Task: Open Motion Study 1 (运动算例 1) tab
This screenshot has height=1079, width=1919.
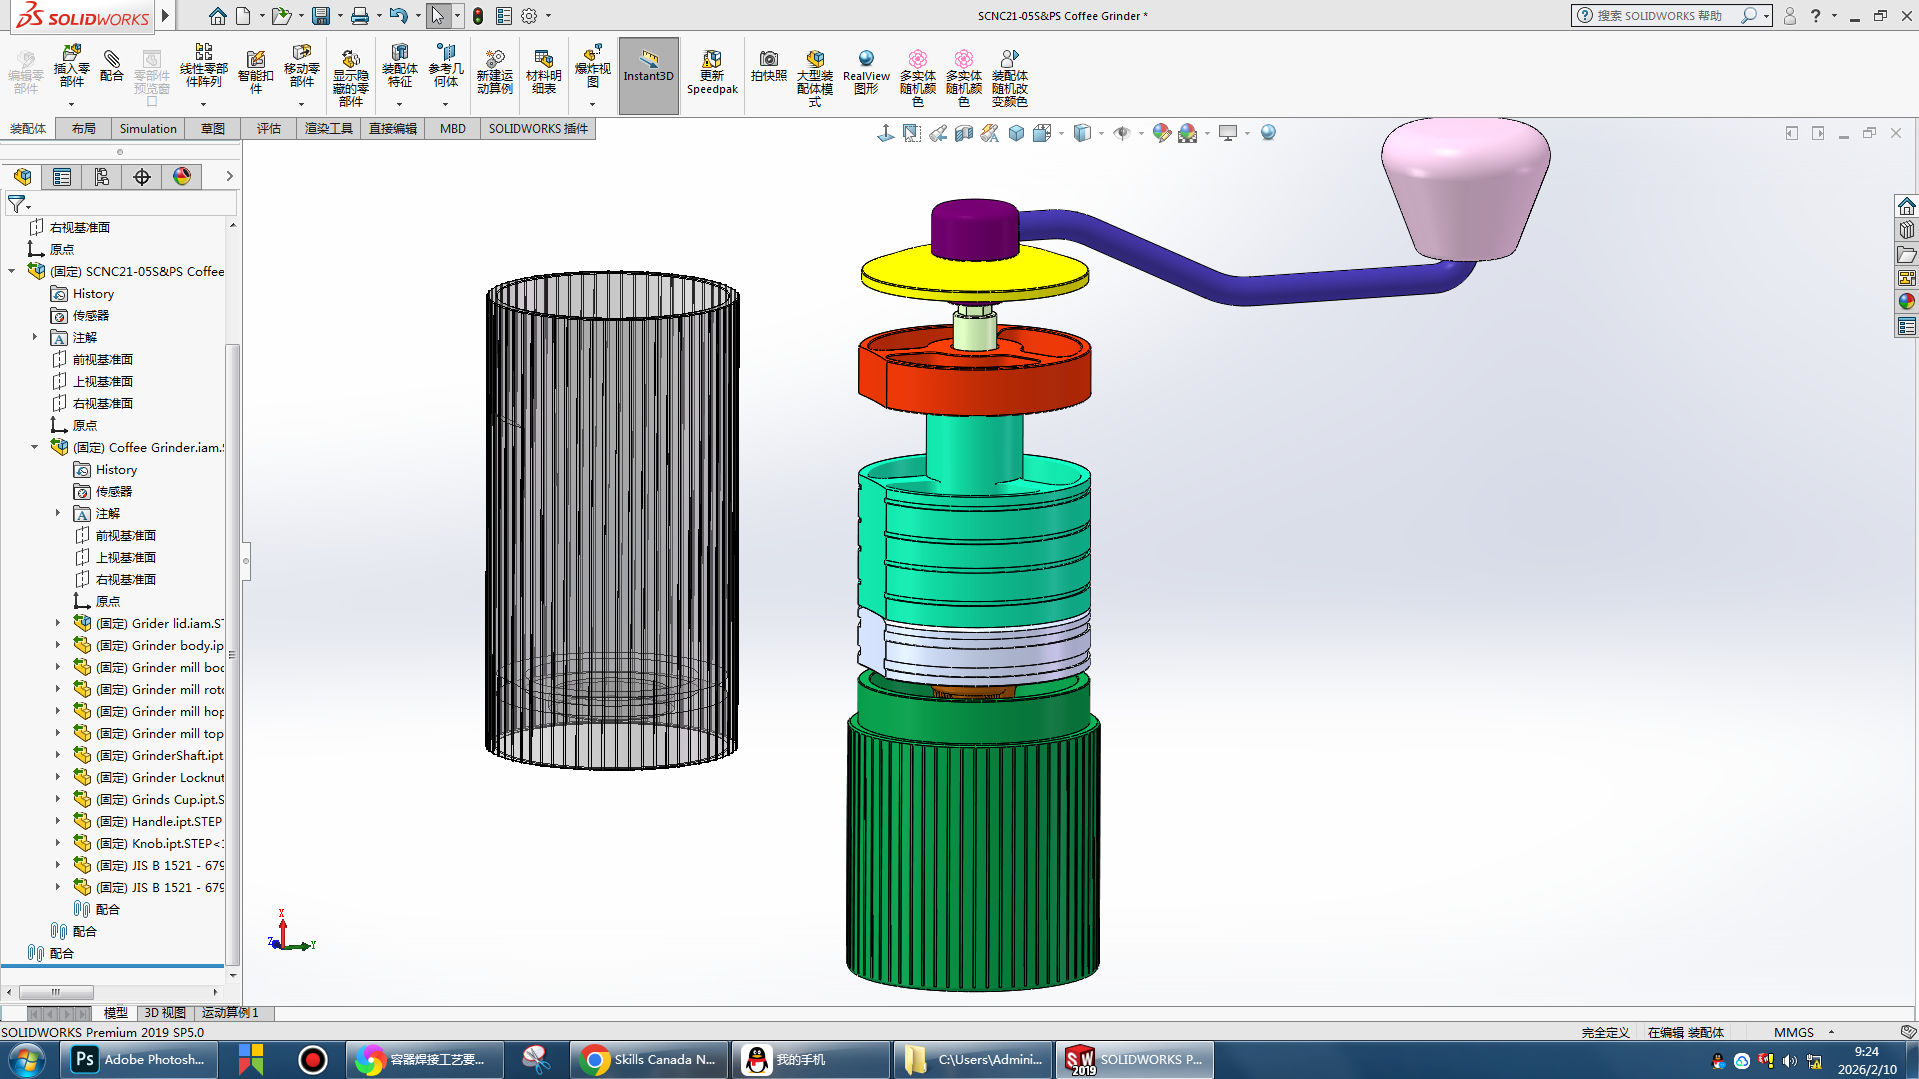Action: pos(230,1013)
